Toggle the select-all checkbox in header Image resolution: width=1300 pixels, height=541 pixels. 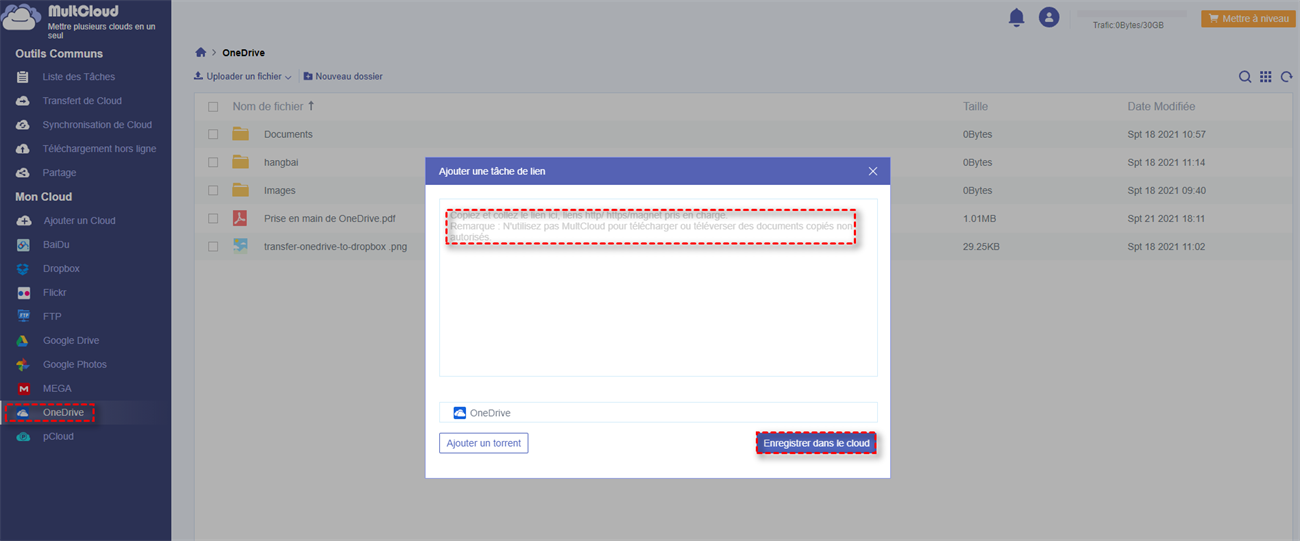coord(213,106)
